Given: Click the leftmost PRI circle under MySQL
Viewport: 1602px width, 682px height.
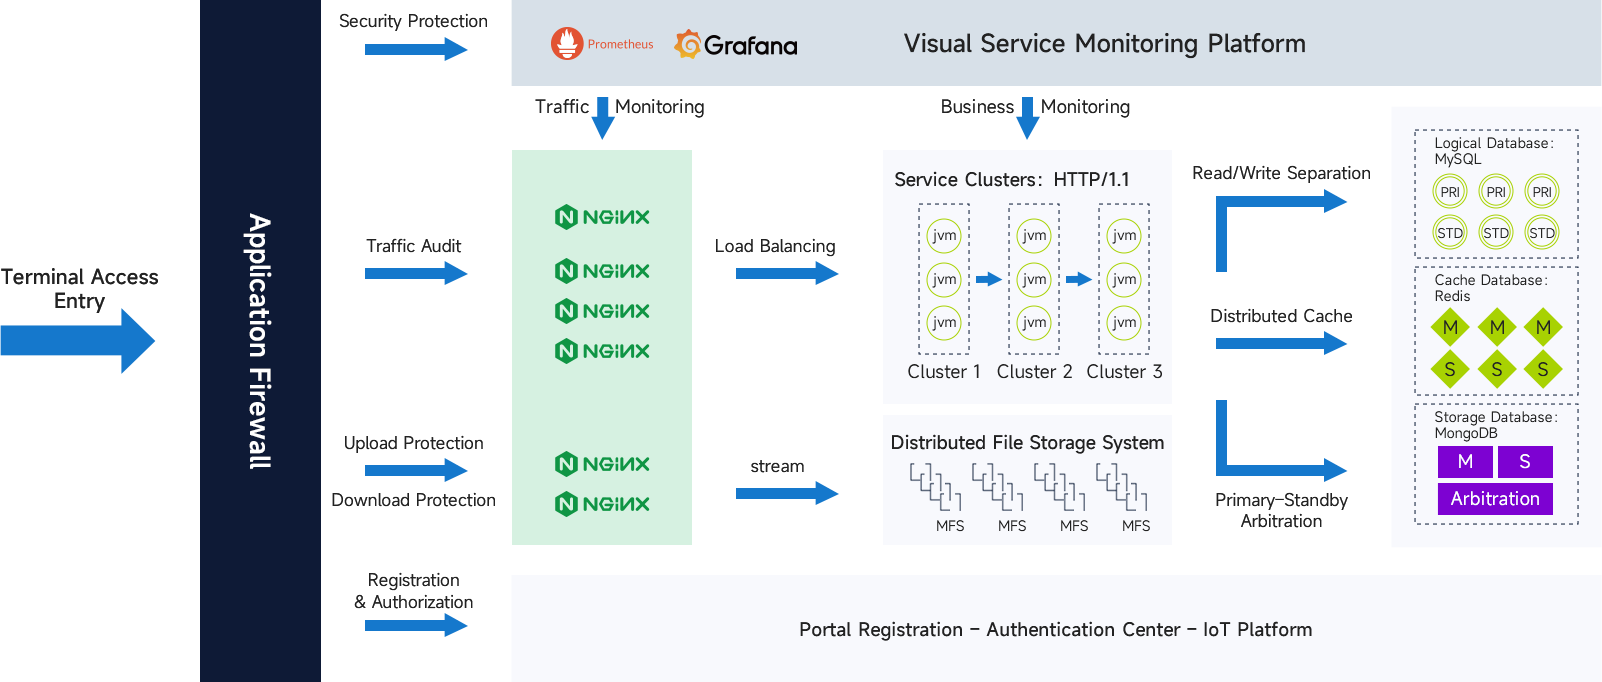Looking at the screenshot, I should click(1450, 192).
